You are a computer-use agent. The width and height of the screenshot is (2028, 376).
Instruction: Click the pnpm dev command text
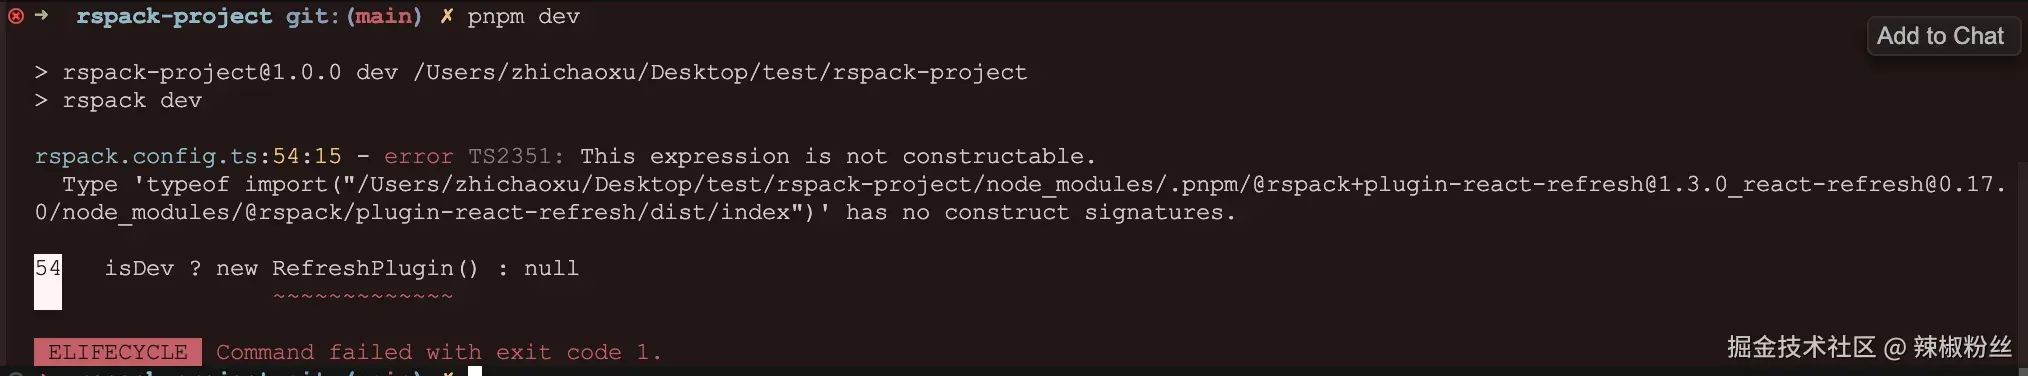(x=523, y=17)
